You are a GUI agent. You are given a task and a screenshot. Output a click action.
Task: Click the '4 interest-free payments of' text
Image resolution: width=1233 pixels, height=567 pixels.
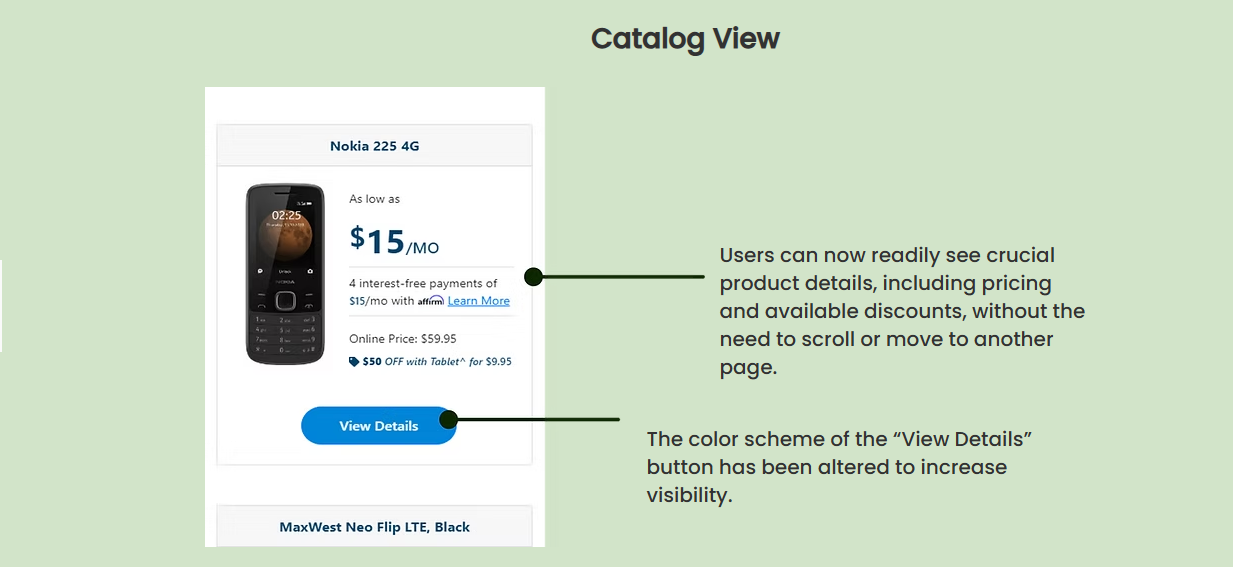tap(423, 284)
